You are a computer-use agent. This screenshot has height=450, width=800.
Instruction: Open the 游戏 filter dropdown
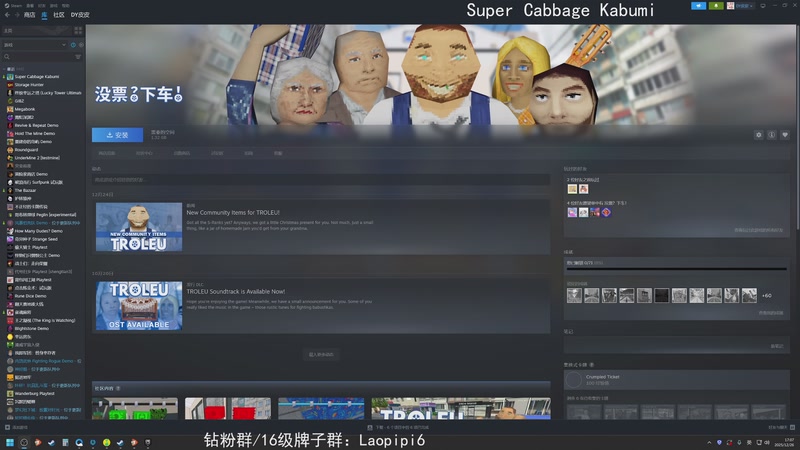click(35, 45)
